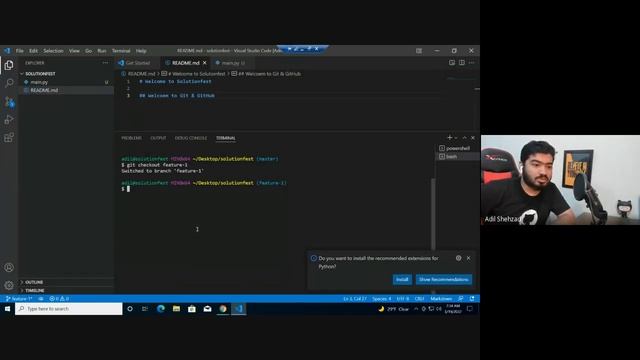Click errors and warnings count in status bar

click(59, 298)
